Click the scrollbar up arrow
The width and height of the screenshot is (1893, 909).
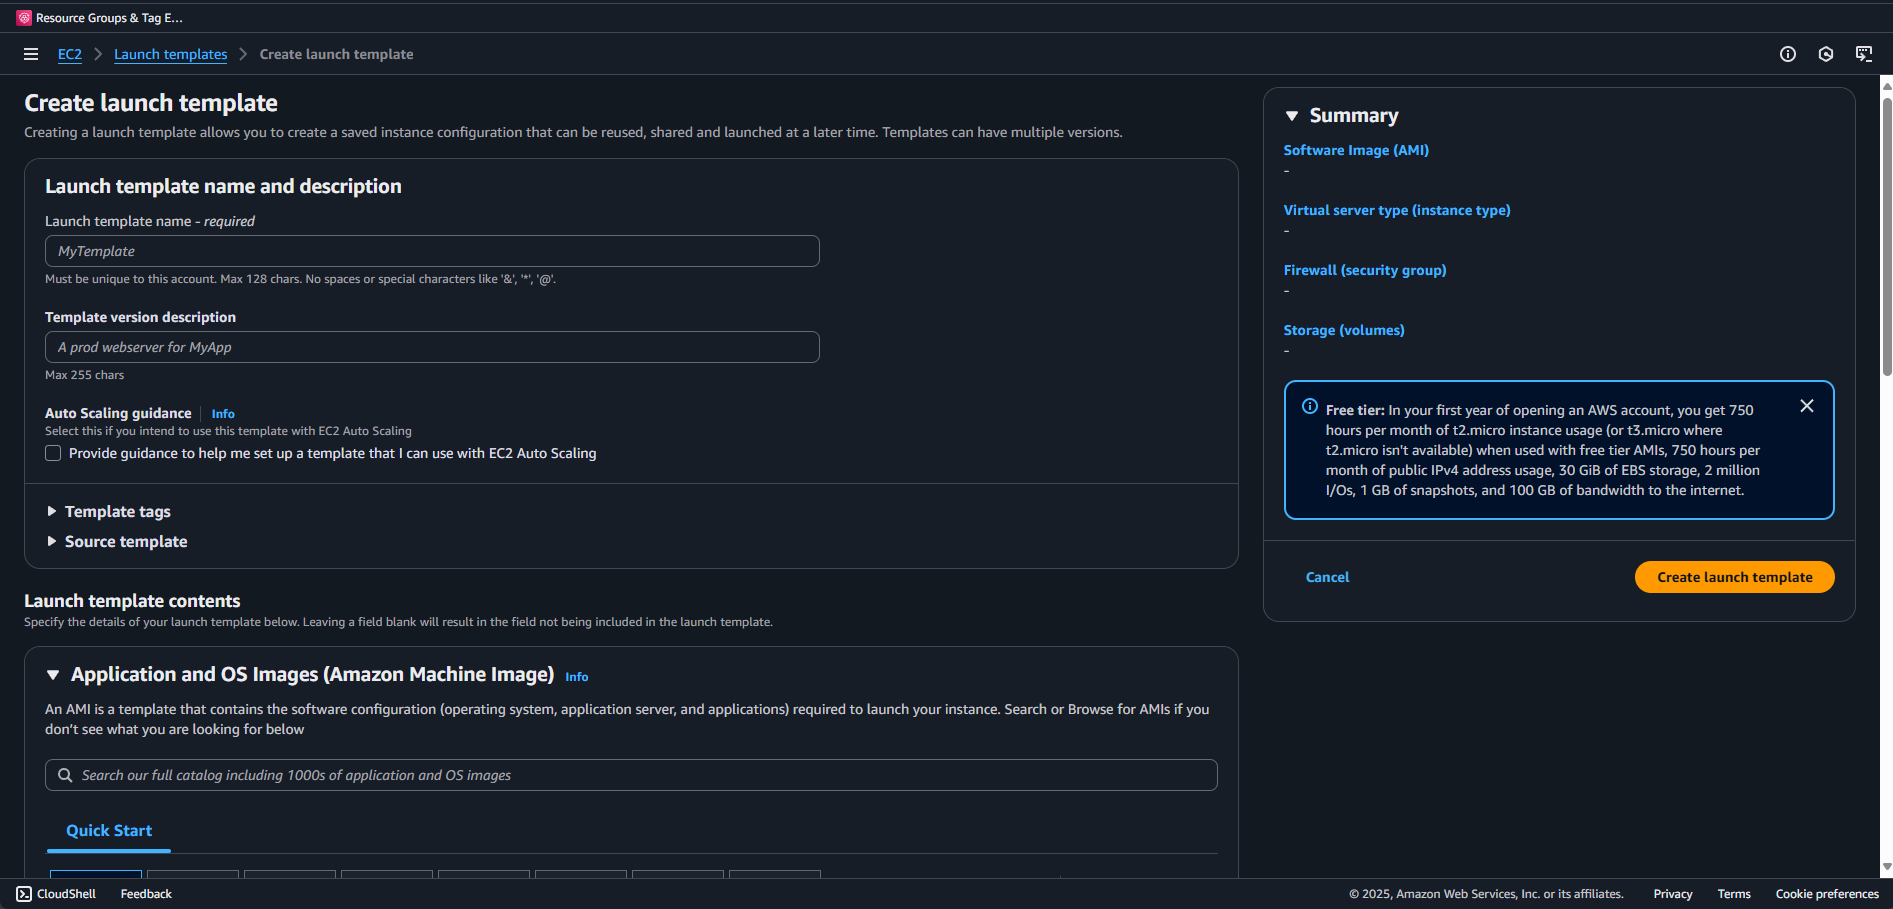click(1887, 85)
